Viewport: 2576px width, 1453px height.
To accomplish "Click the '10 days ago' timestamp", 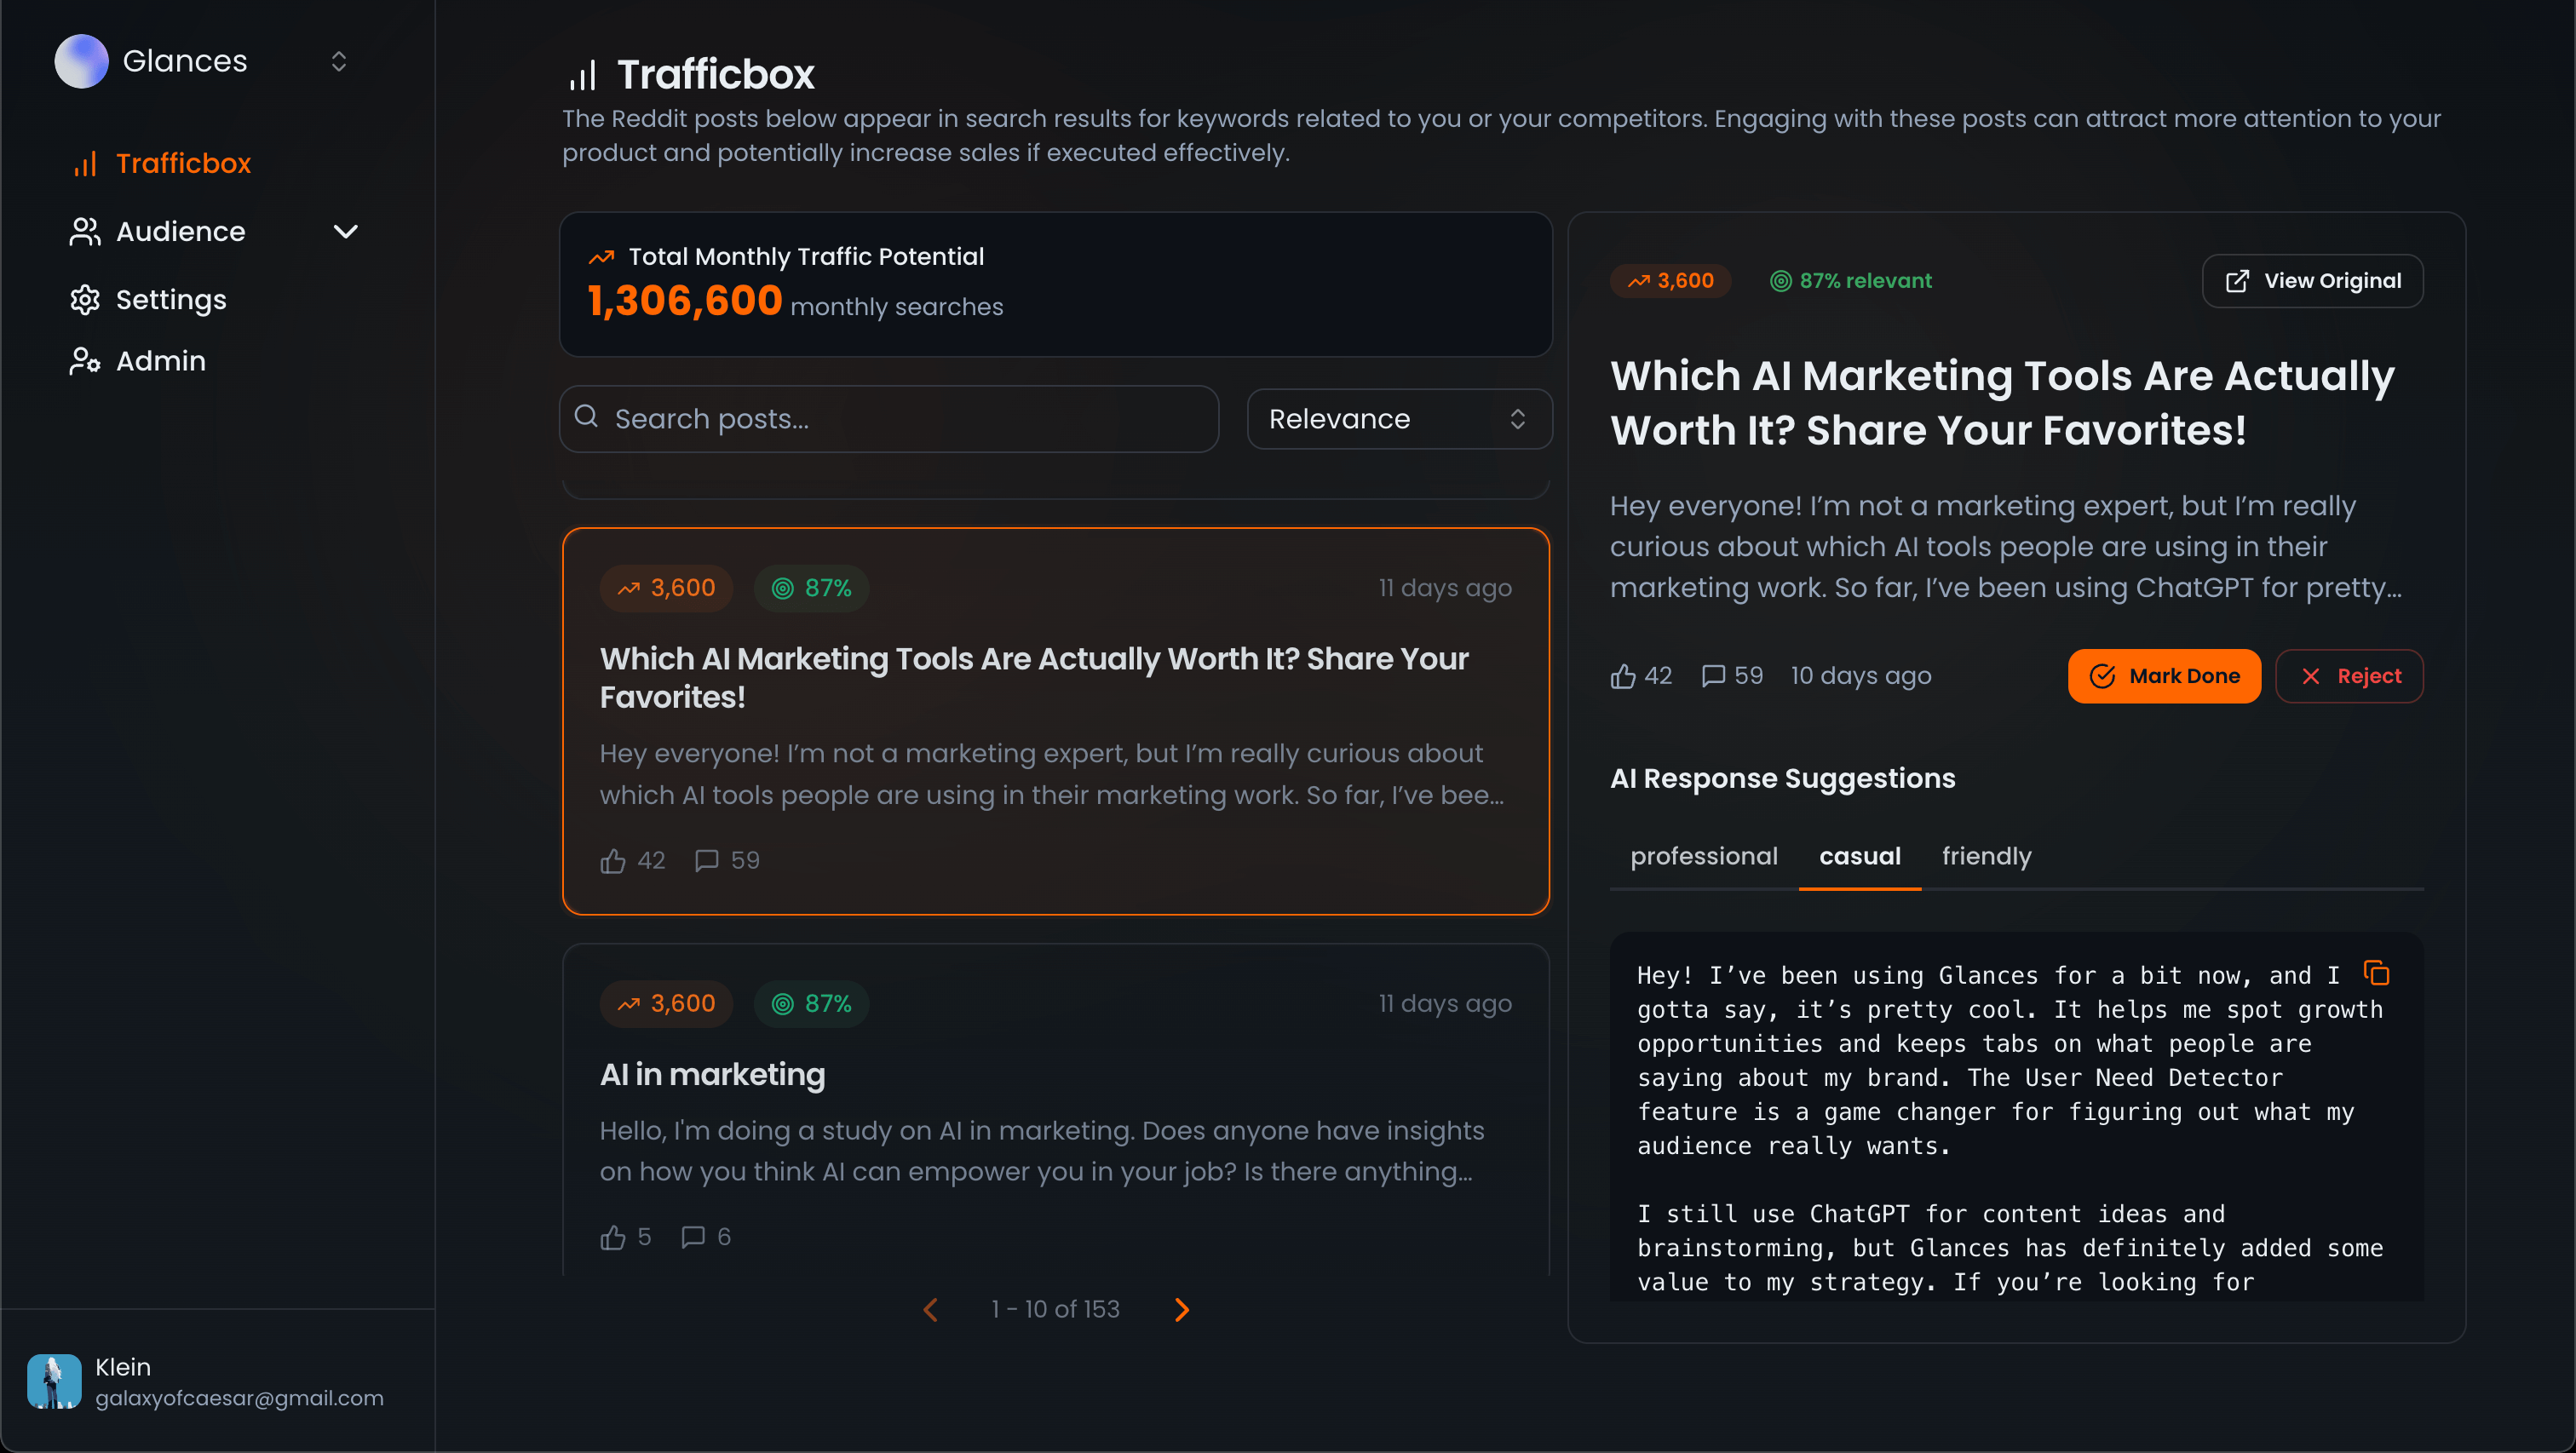I will coord(1861,676).
